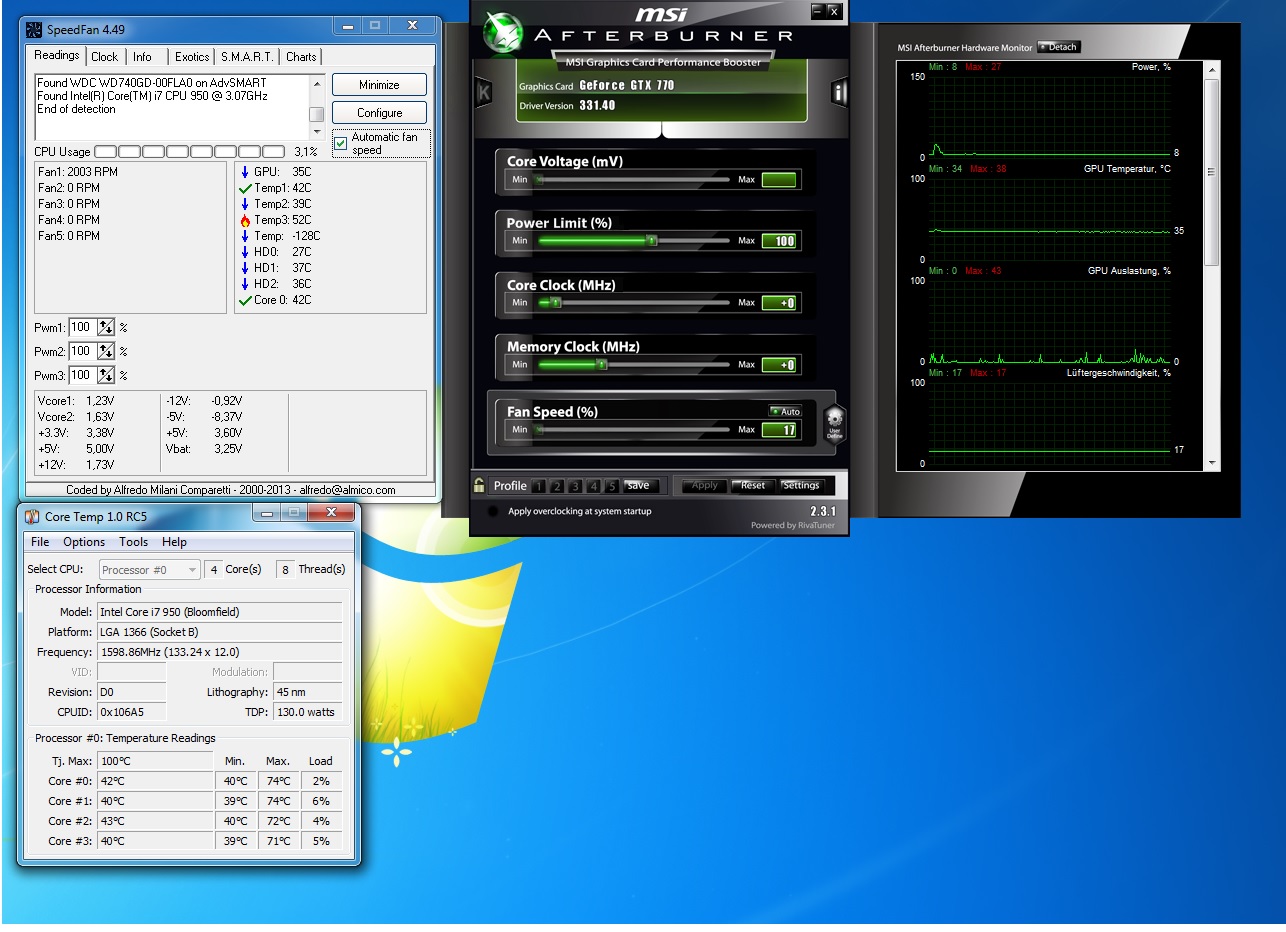Click the Configure button in SpeedFan

pos(379,113)
